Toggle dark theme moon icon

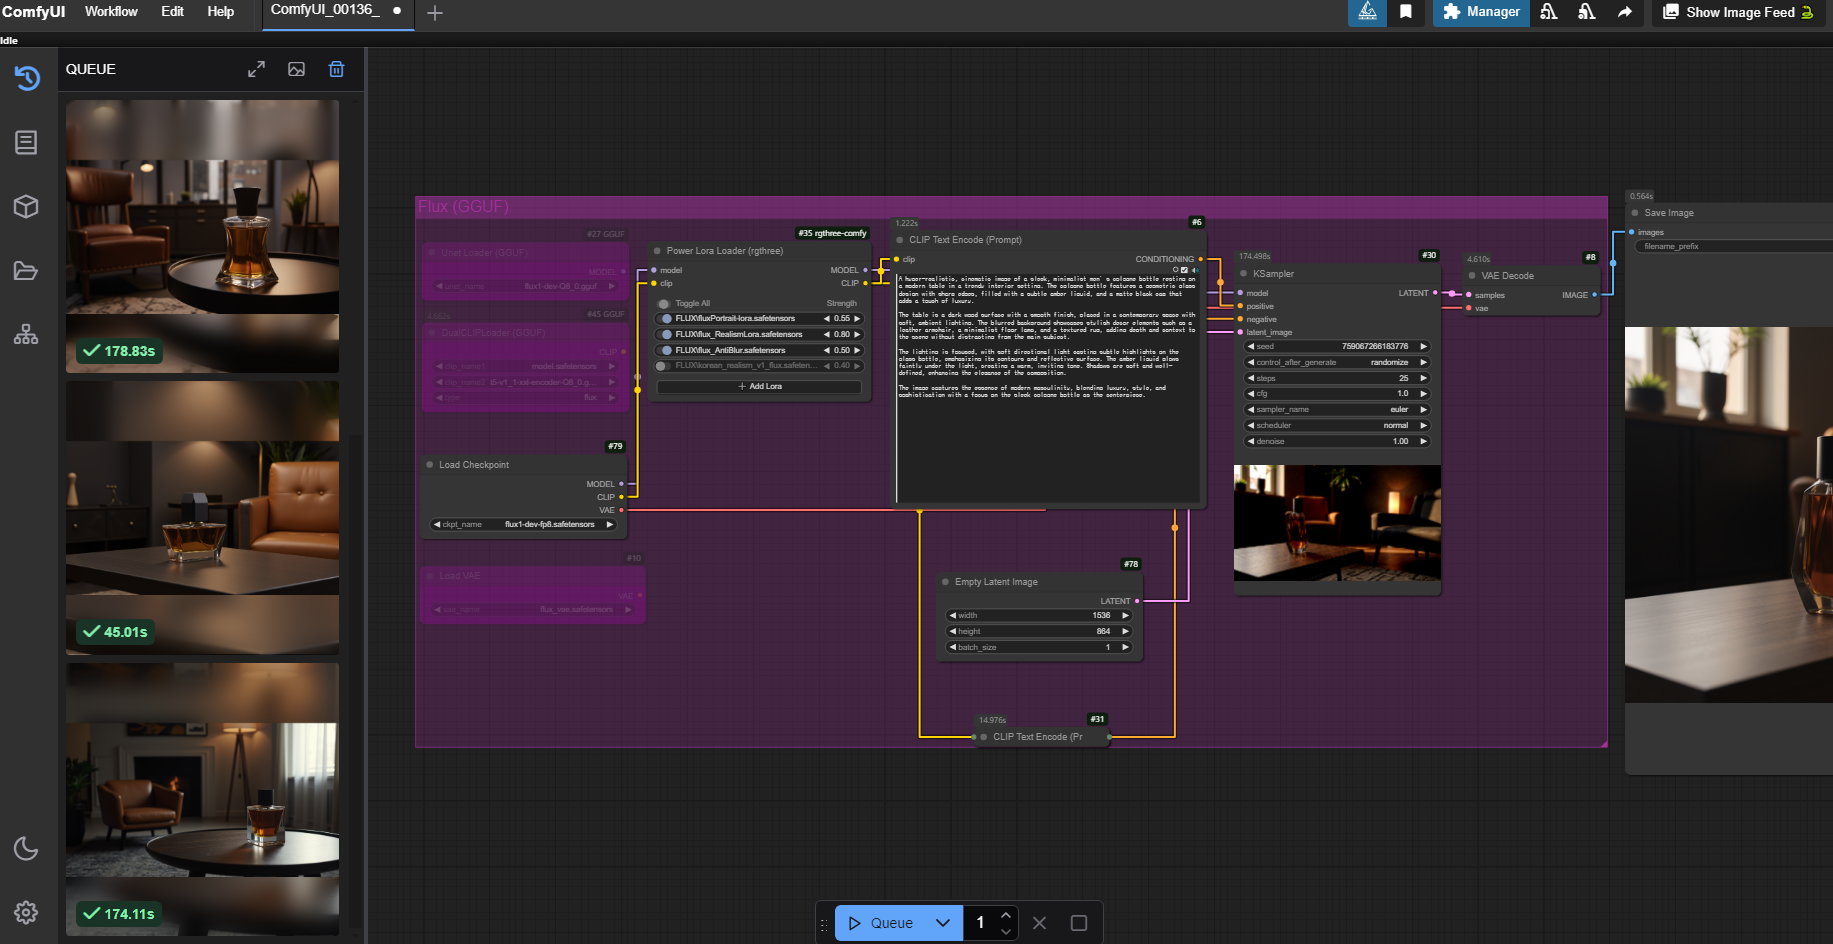(26, 849)
